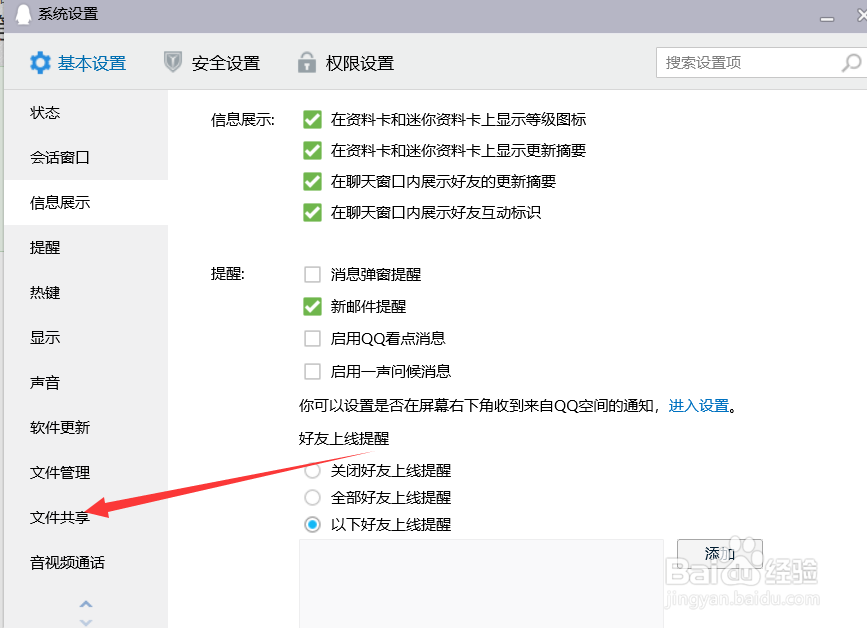867x628 pixels.
Task: Enable 启用QQ看点消息
Action: click(311, 339)
